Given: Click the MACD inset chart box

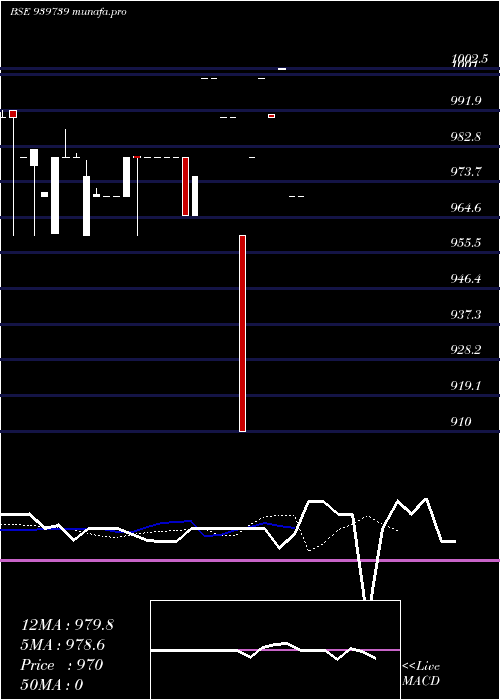Looking at the screenshot, I should pyautogui.click(x=275, y=650).
